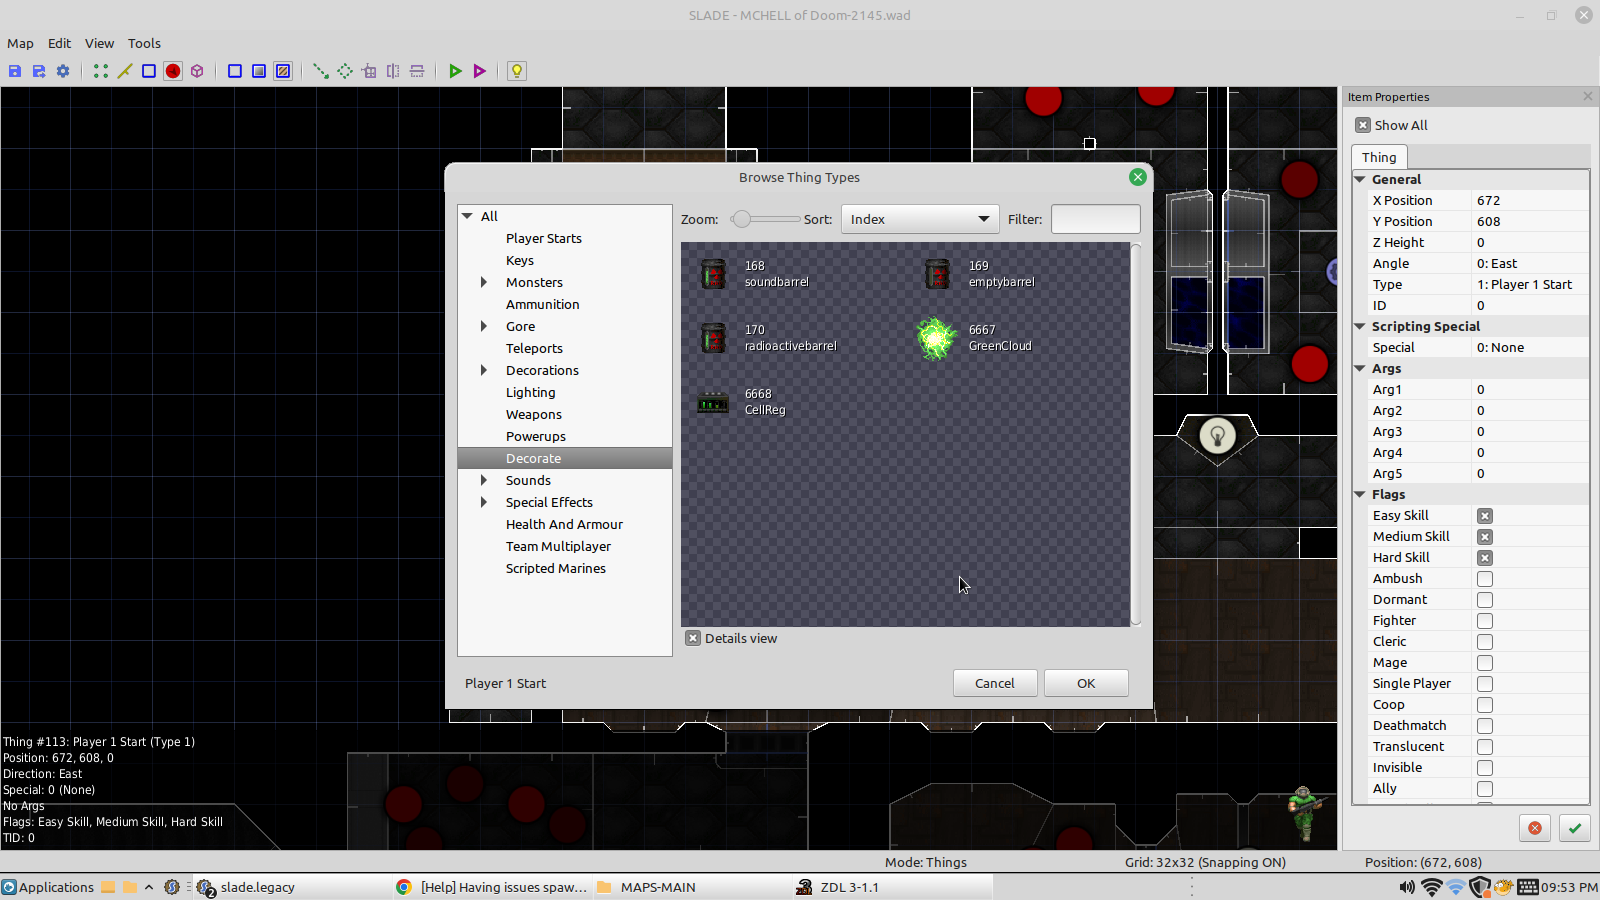Open the keyboard icon in the system tray
Image resolution: width=1600 pixels, height=900 pixels.
(x=1528, y=887)
